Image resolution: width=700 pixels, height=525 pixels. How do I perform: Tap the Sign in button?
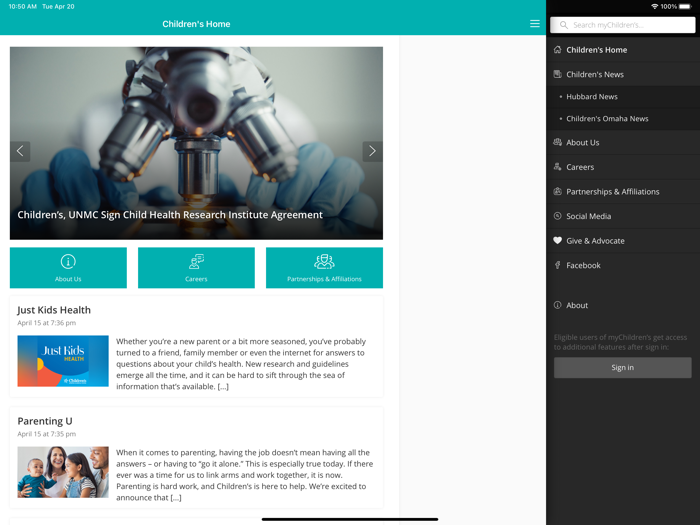pyautogui.click(x=622, y=367)
